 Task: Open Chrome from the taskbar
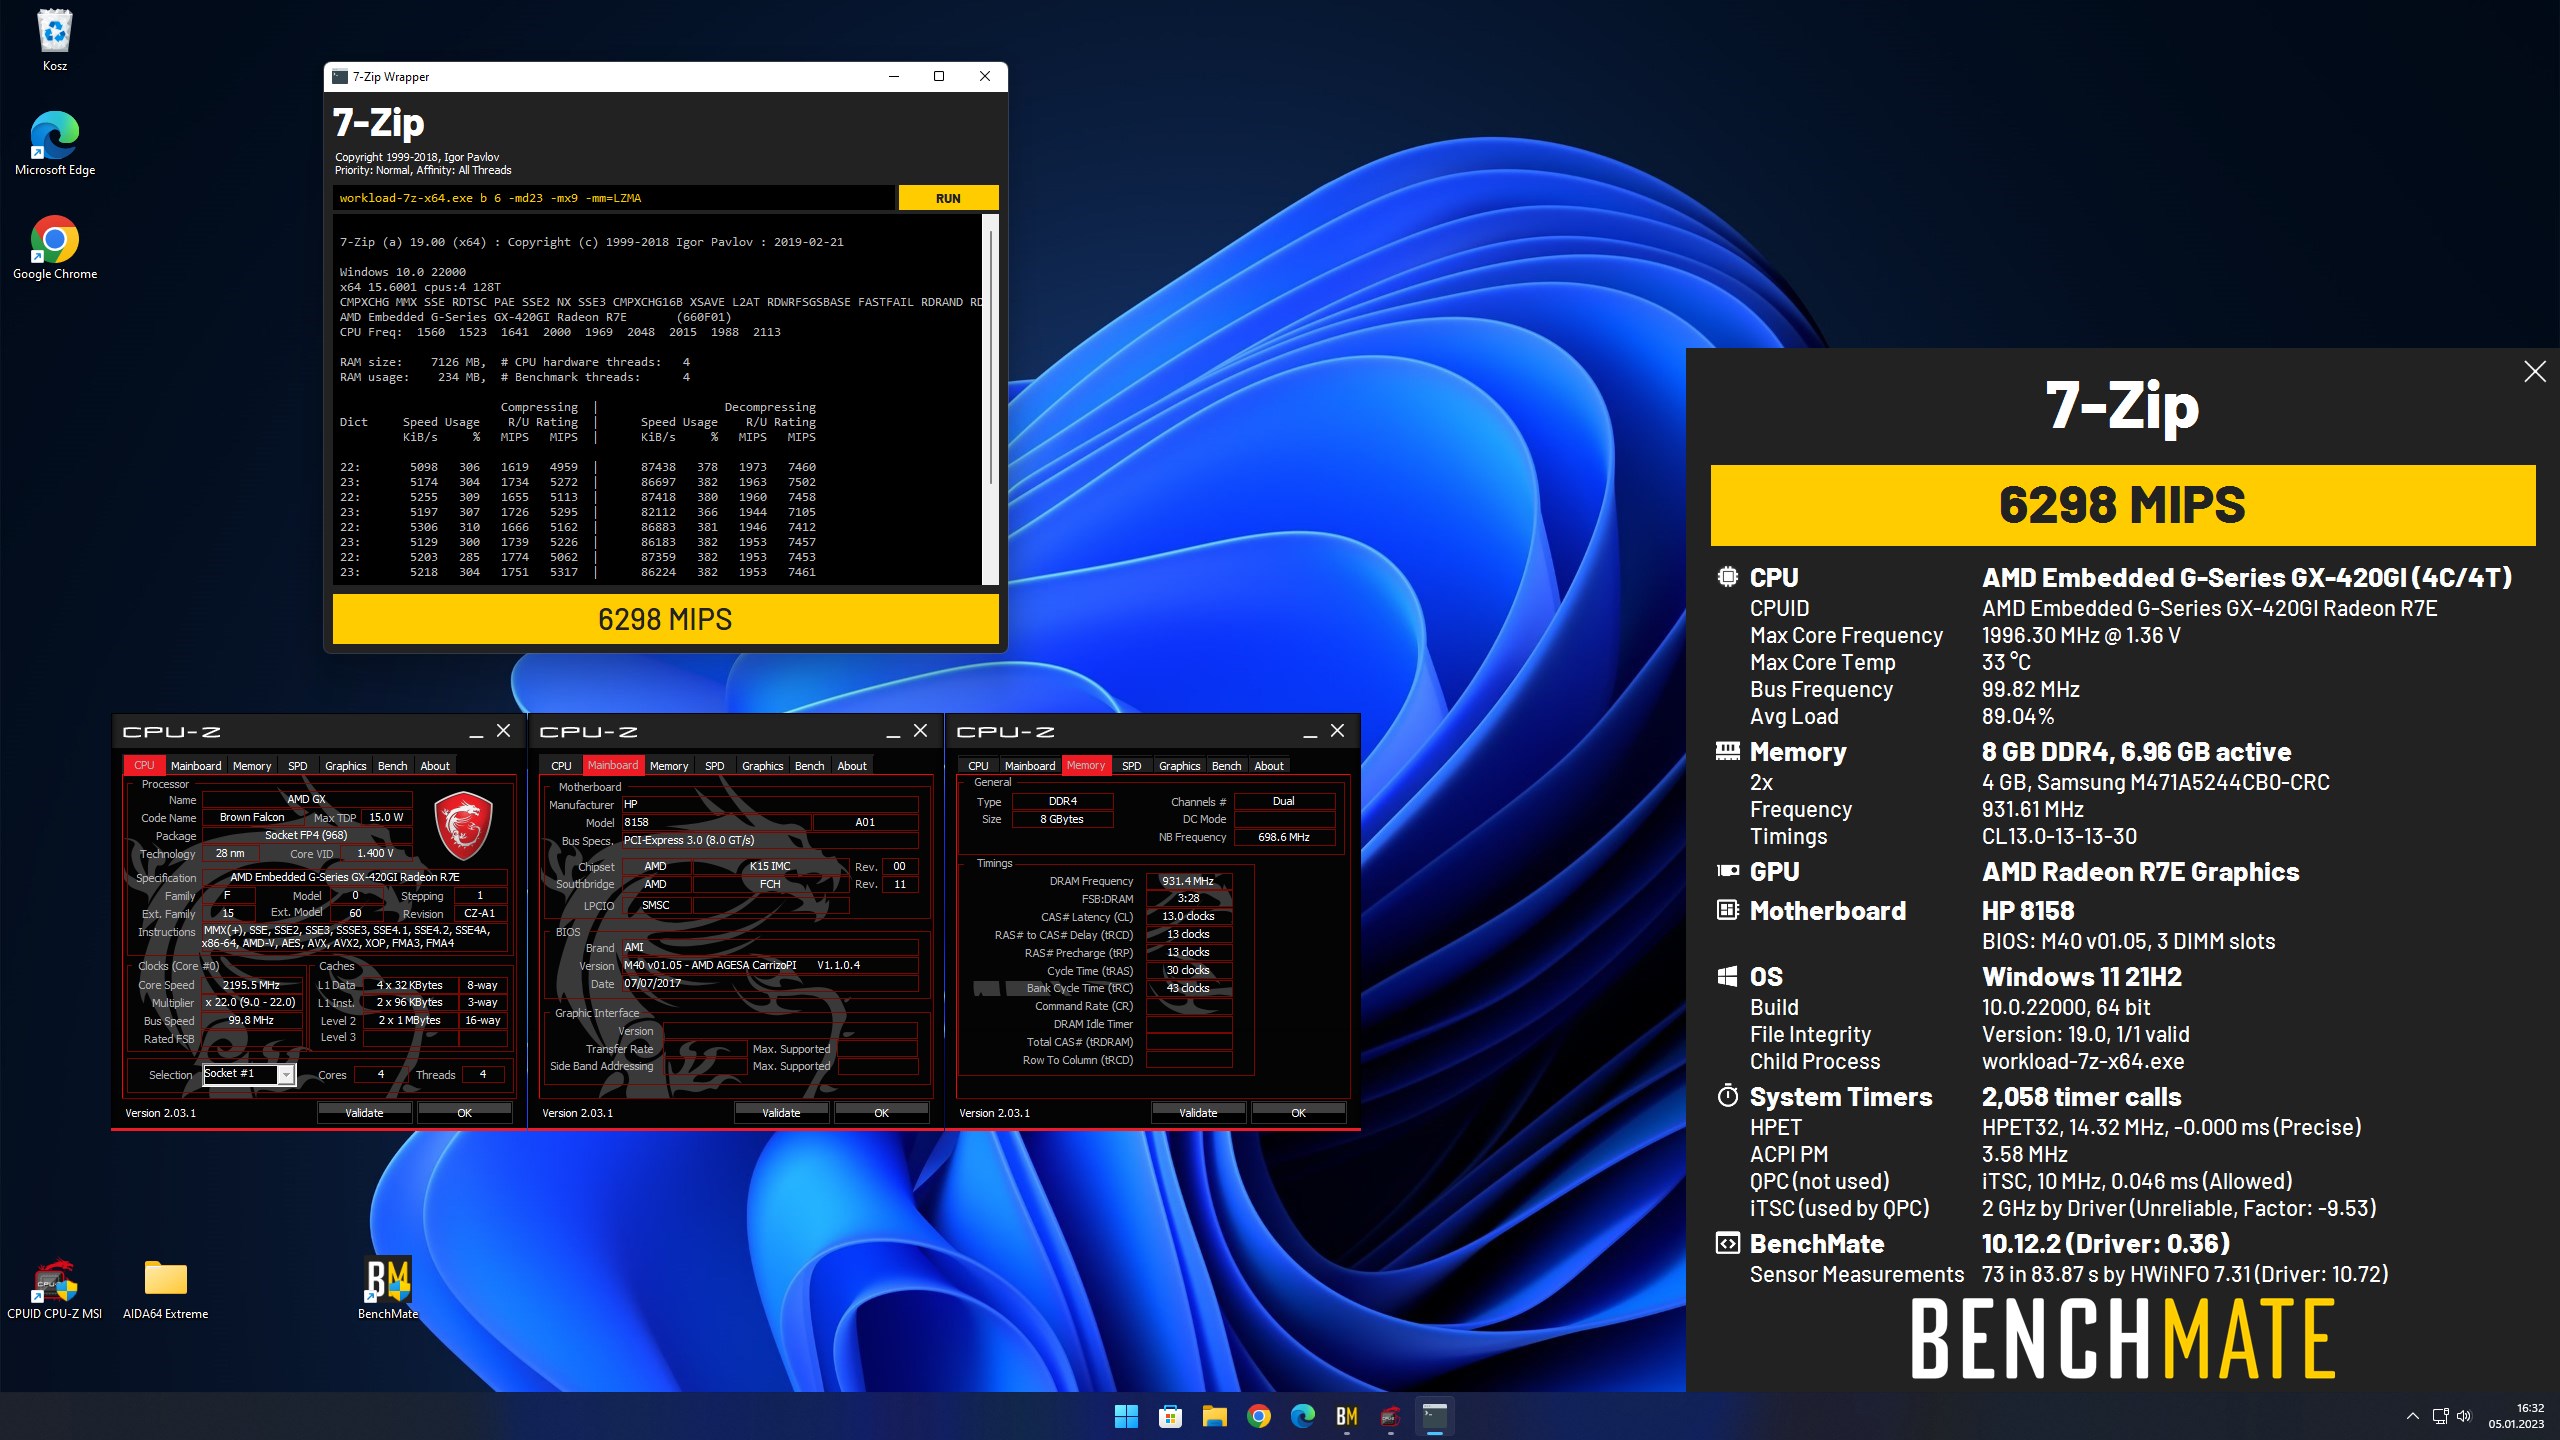[1258, 1416]
